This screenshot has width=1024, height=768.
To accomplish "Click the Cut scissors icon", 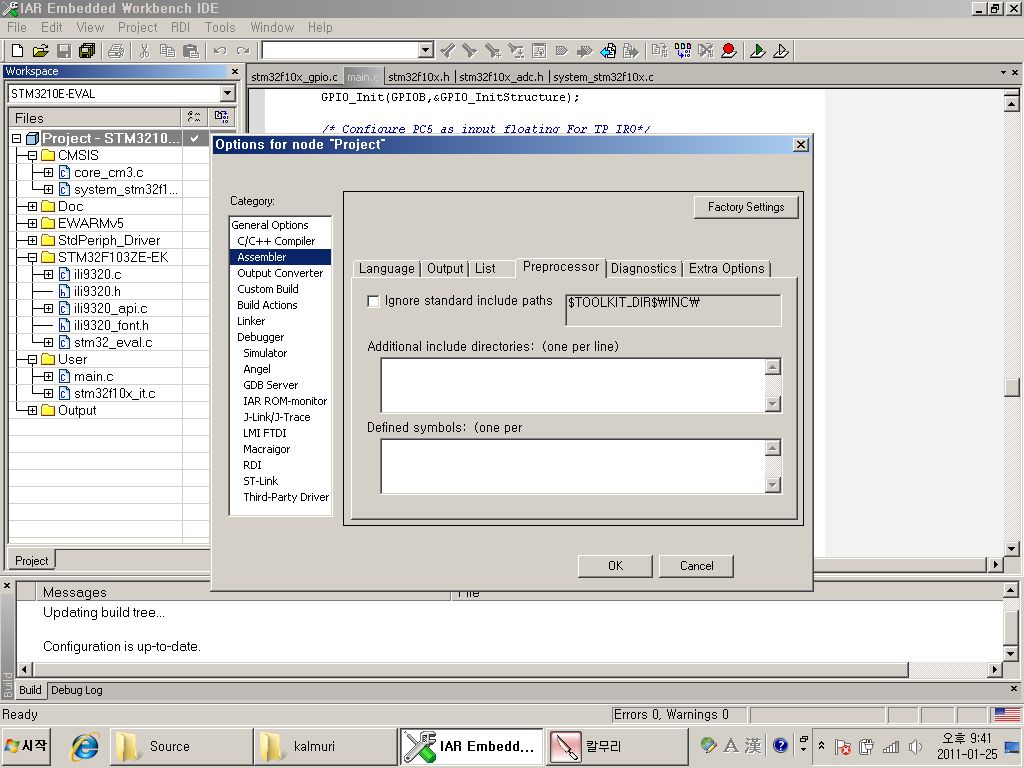I will 144,51.
